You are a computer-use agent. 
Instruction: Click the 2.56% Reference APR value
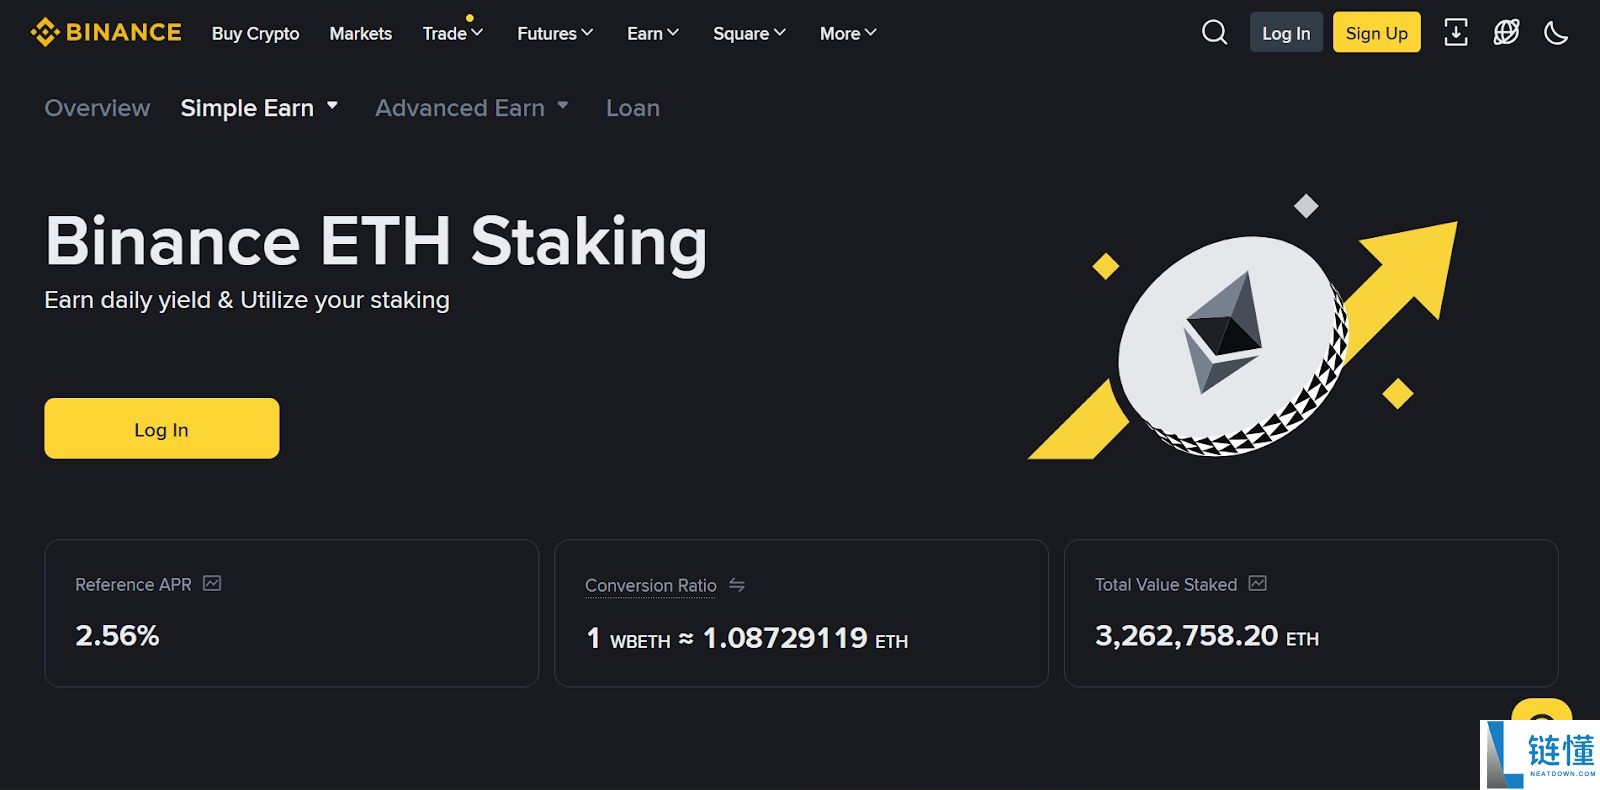coord(117,635)
